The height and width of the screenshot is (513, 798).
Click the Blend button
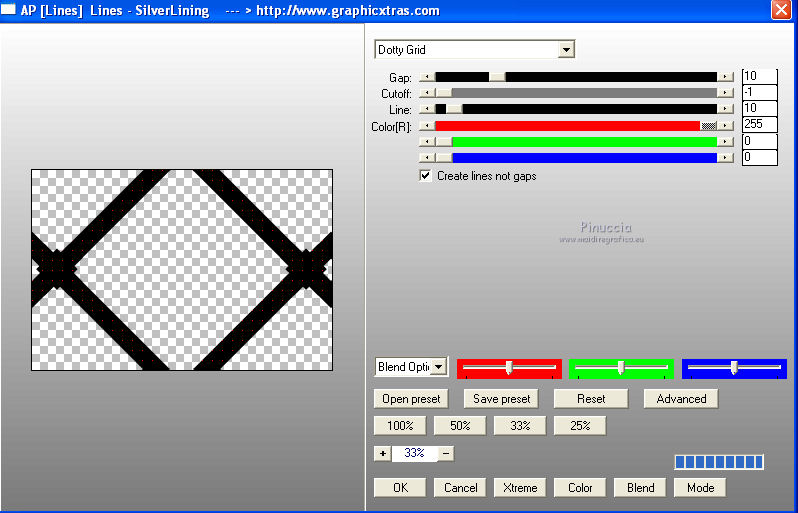[x=640, y=488]
